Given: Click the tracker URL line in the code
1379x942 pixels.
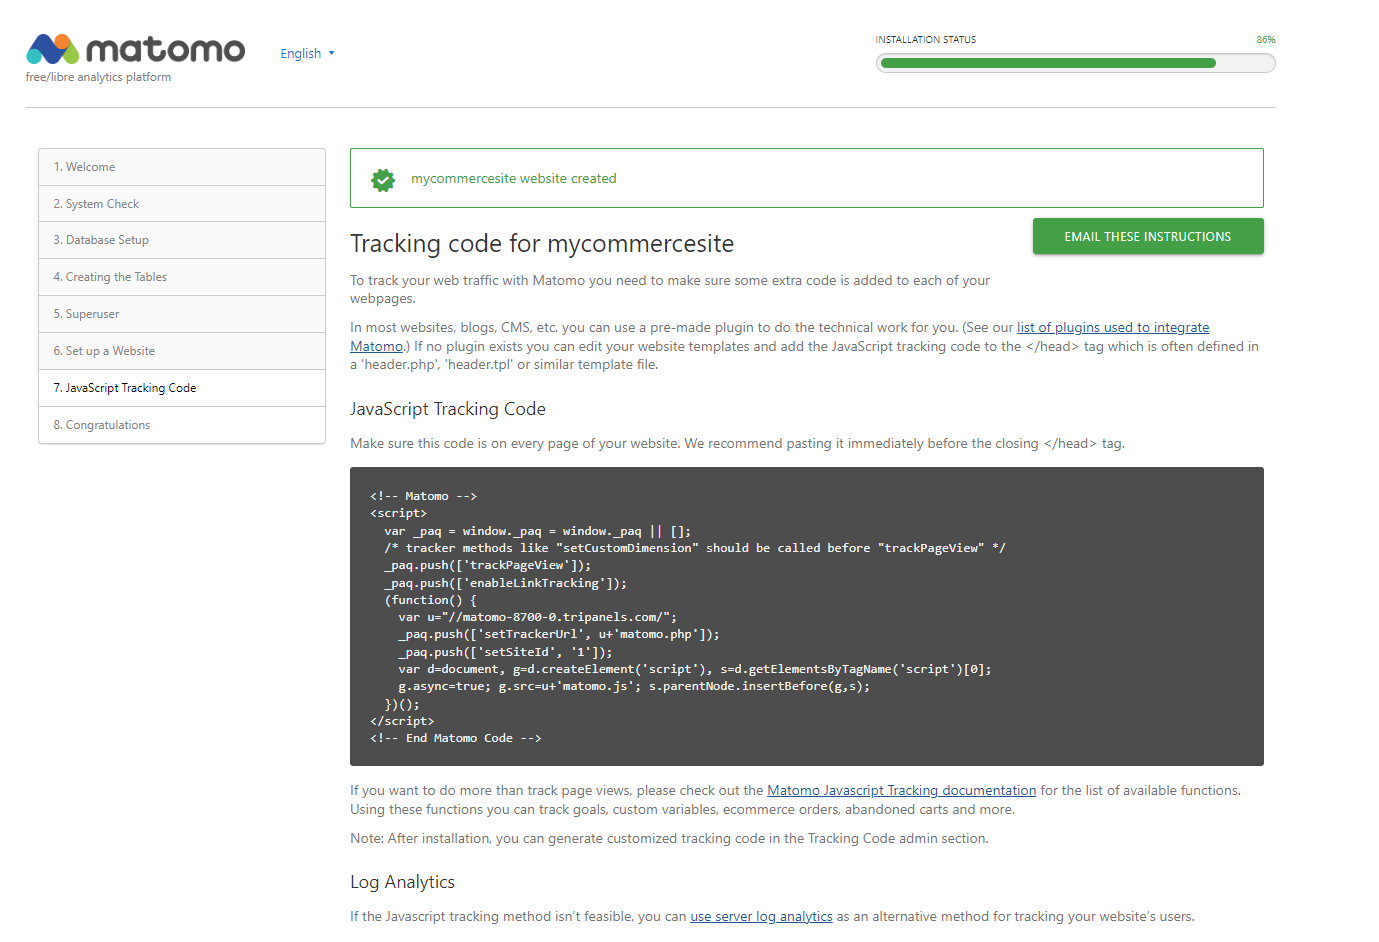Looking at the screenshot, I should pyautogui.click(x=537, y=617).
